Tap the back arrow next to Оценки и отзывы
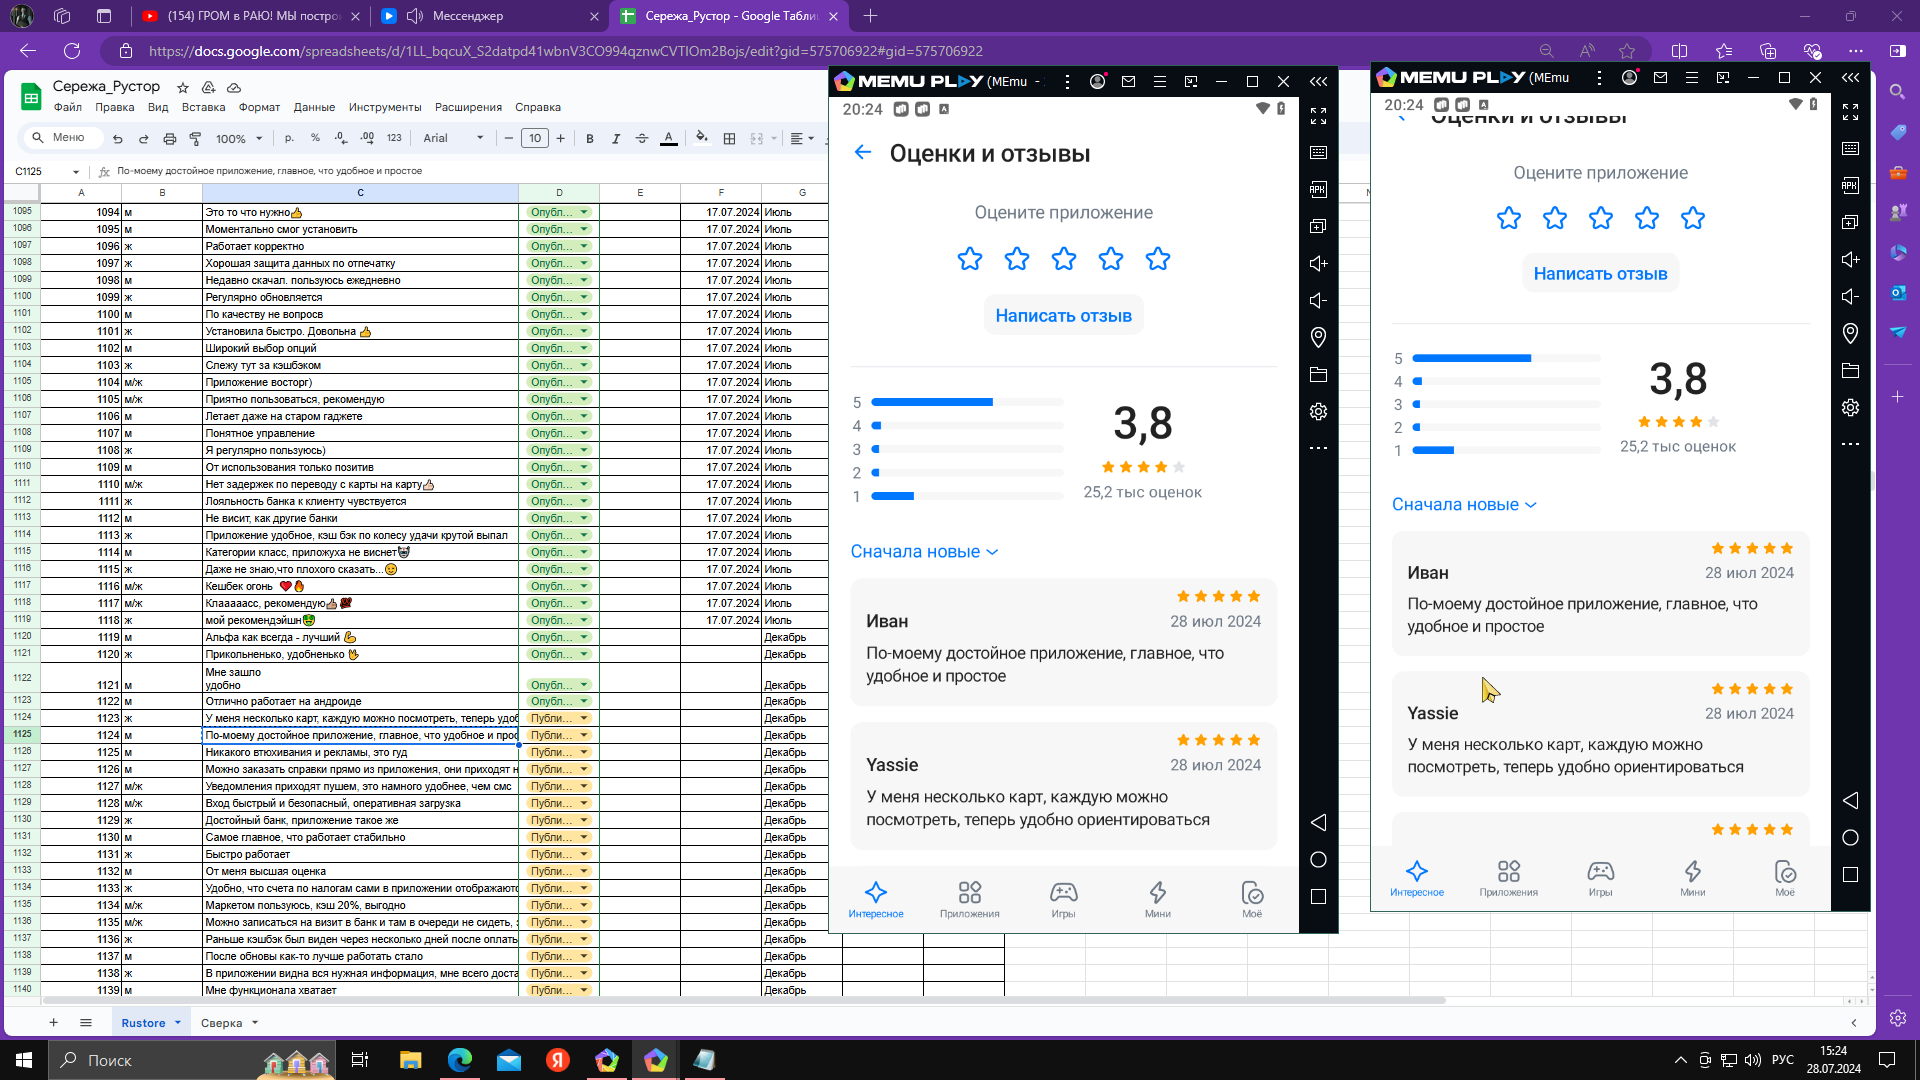 (863, 153)
